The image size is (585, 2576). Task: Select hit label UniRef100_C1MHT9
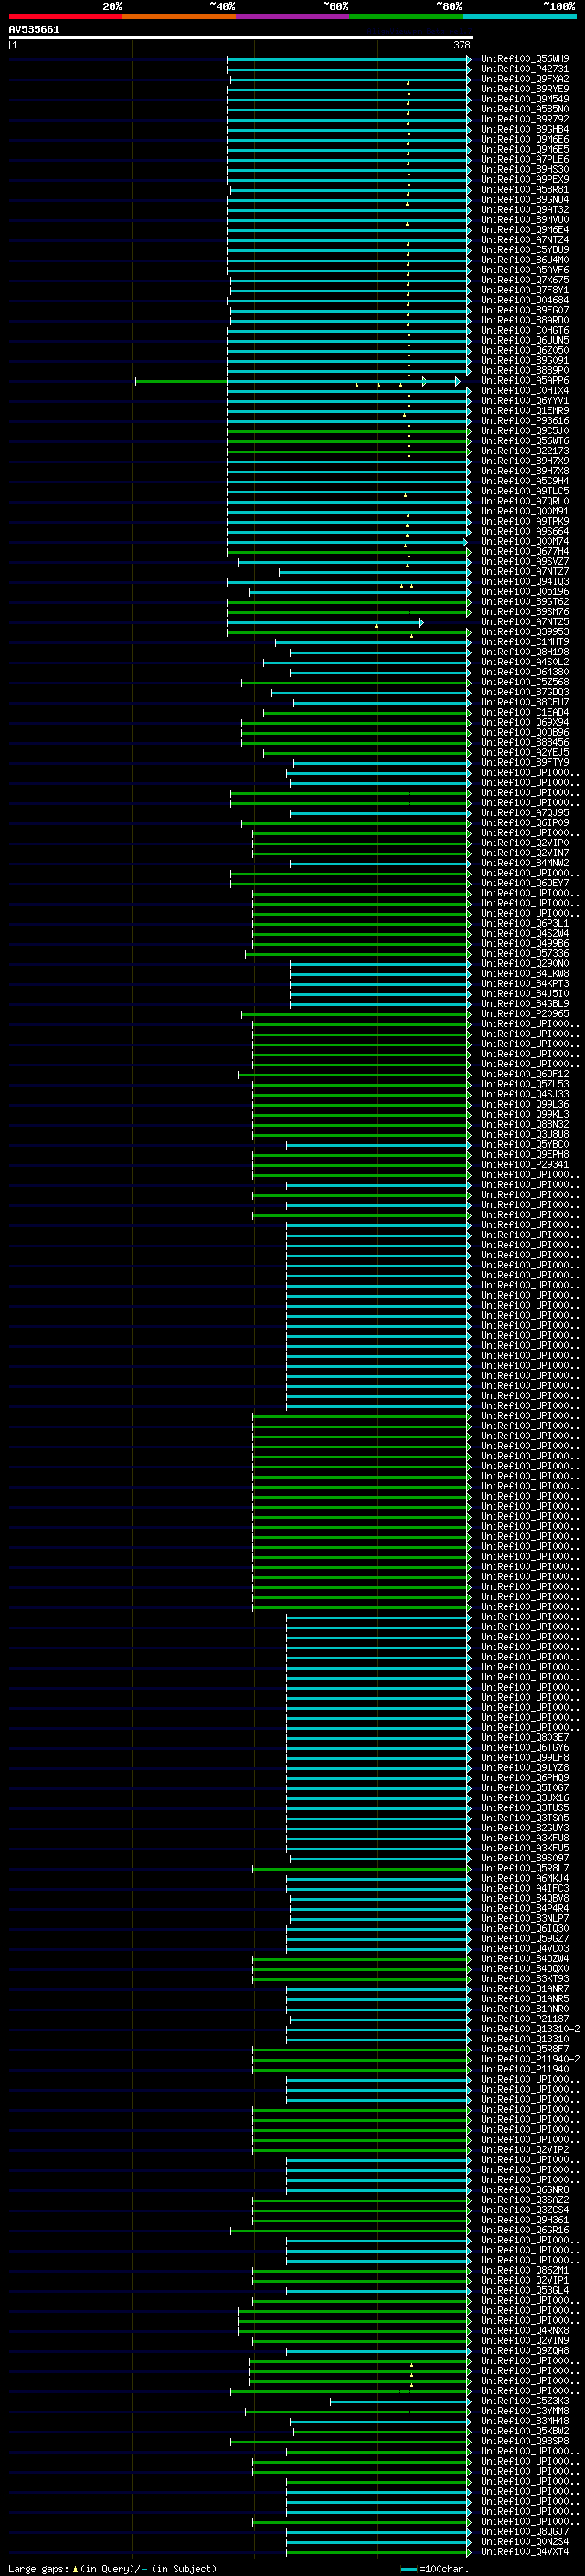click(525, 642)
